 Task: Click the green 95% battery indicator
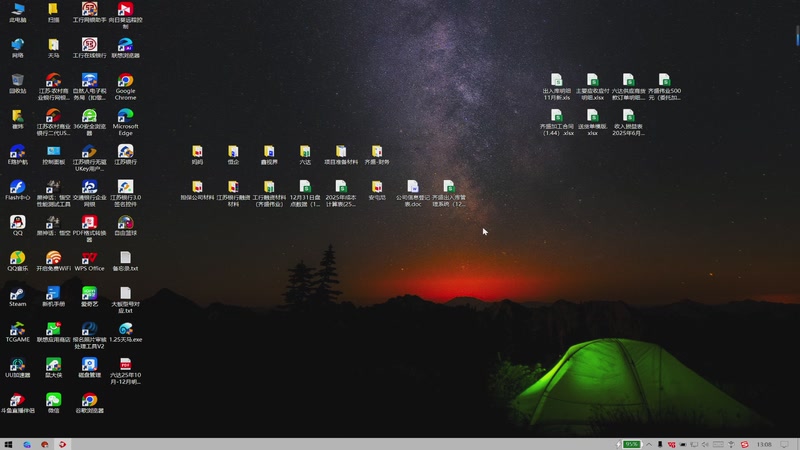(x=632, y=444)
